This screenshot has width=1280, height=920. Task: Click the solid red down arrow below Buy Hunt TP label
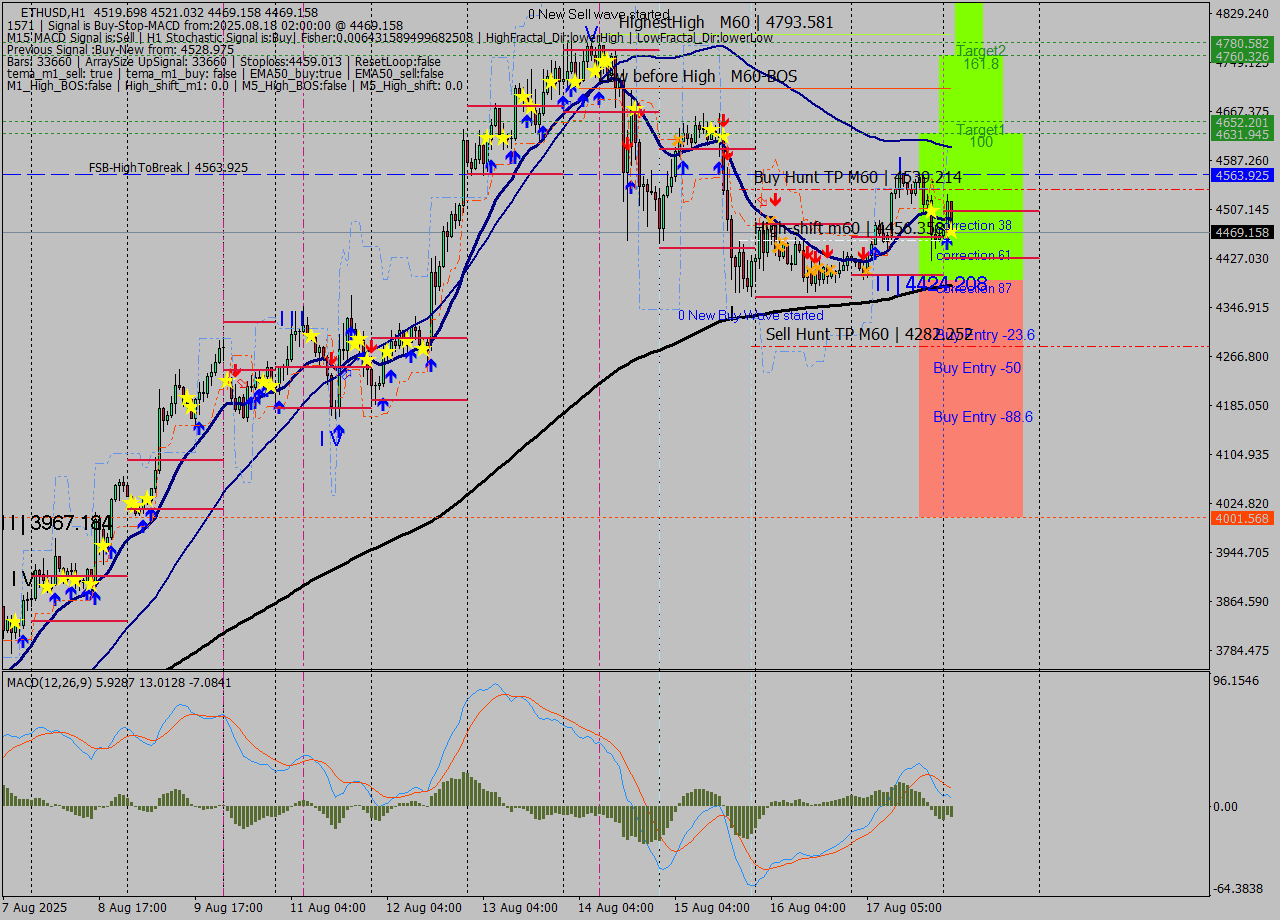click(x=776, y=199)
